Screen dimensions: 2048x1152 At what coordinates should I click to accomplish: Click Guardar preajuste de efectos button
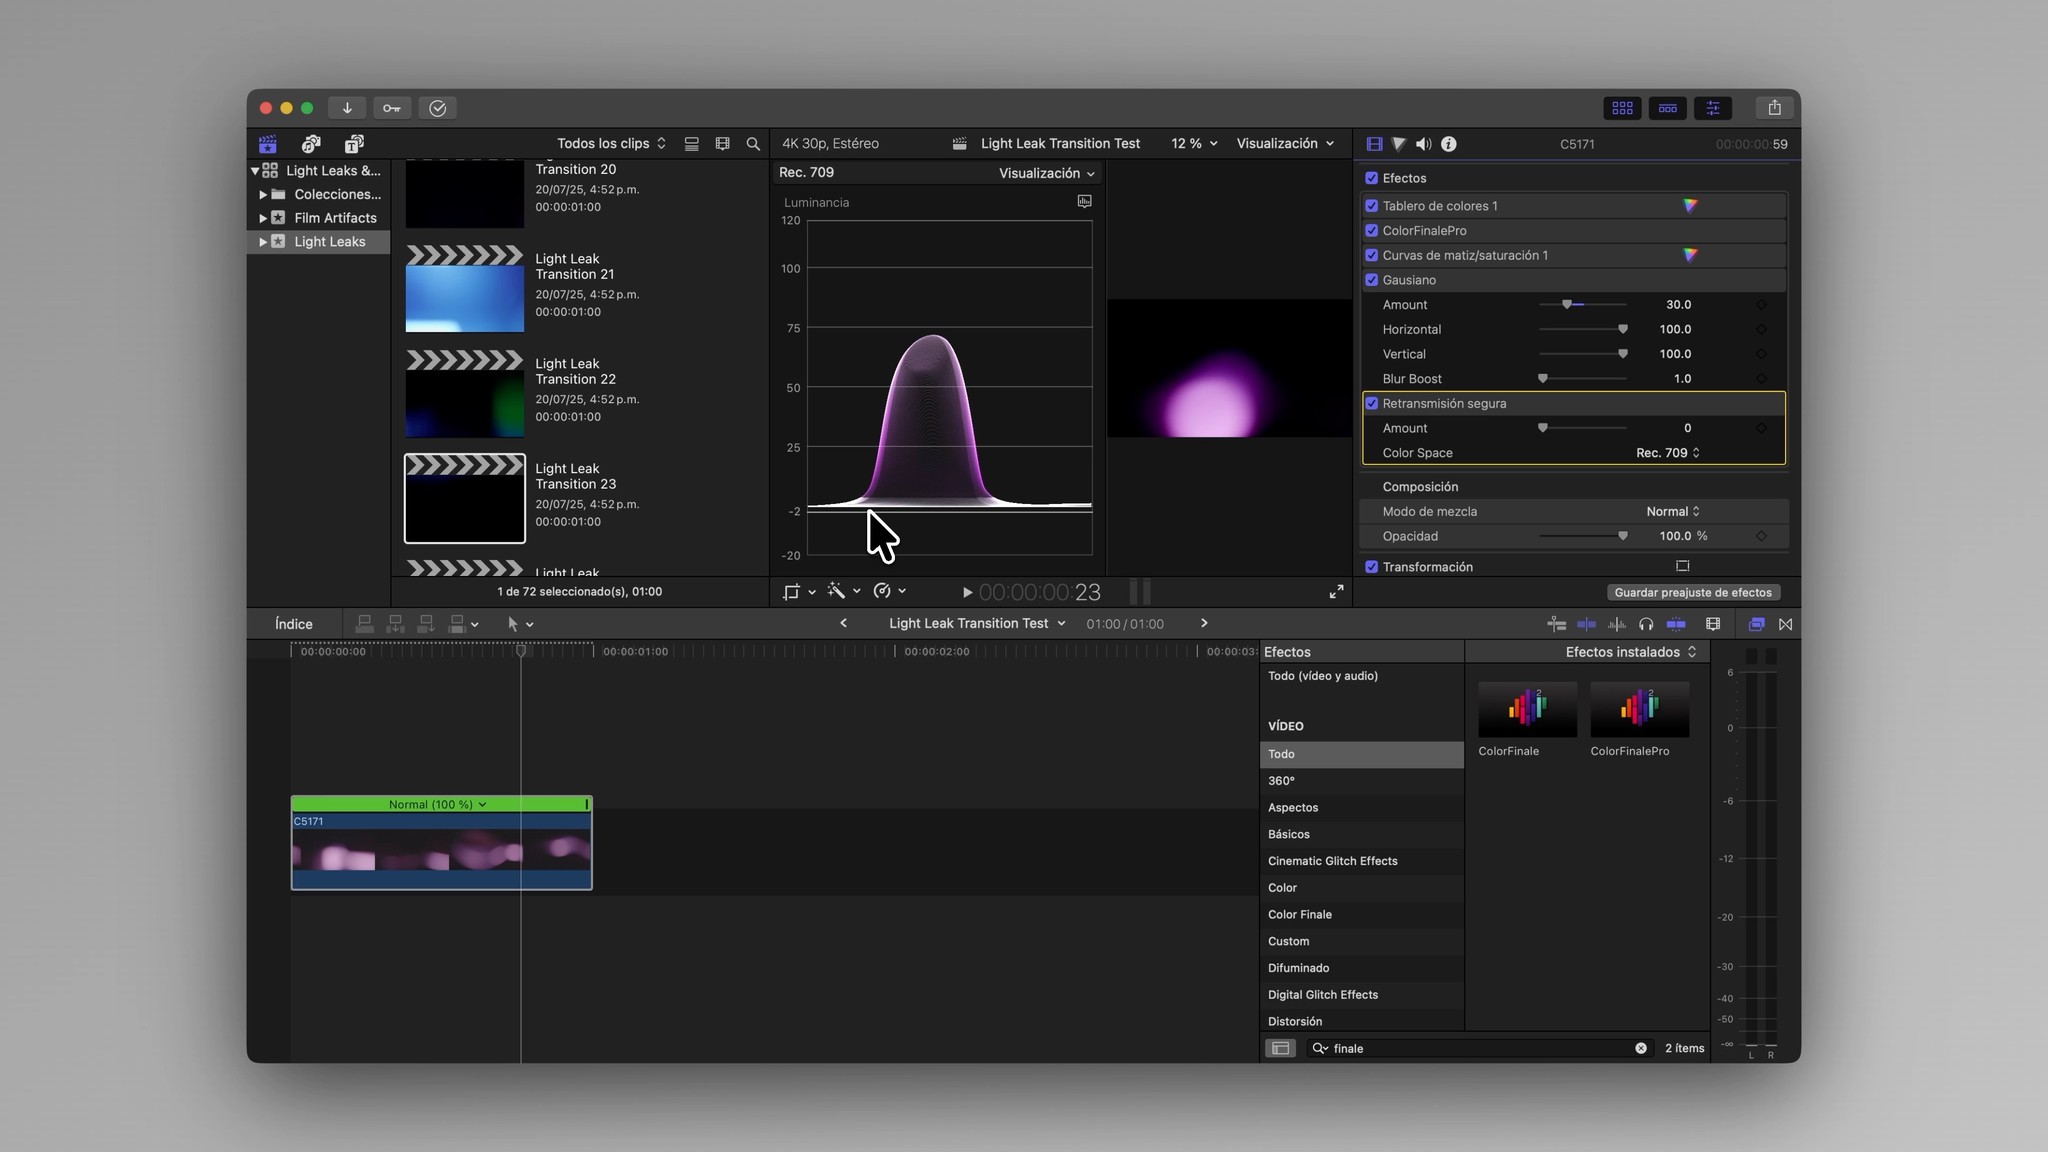pyautogui.click(x=1692, y=593)
